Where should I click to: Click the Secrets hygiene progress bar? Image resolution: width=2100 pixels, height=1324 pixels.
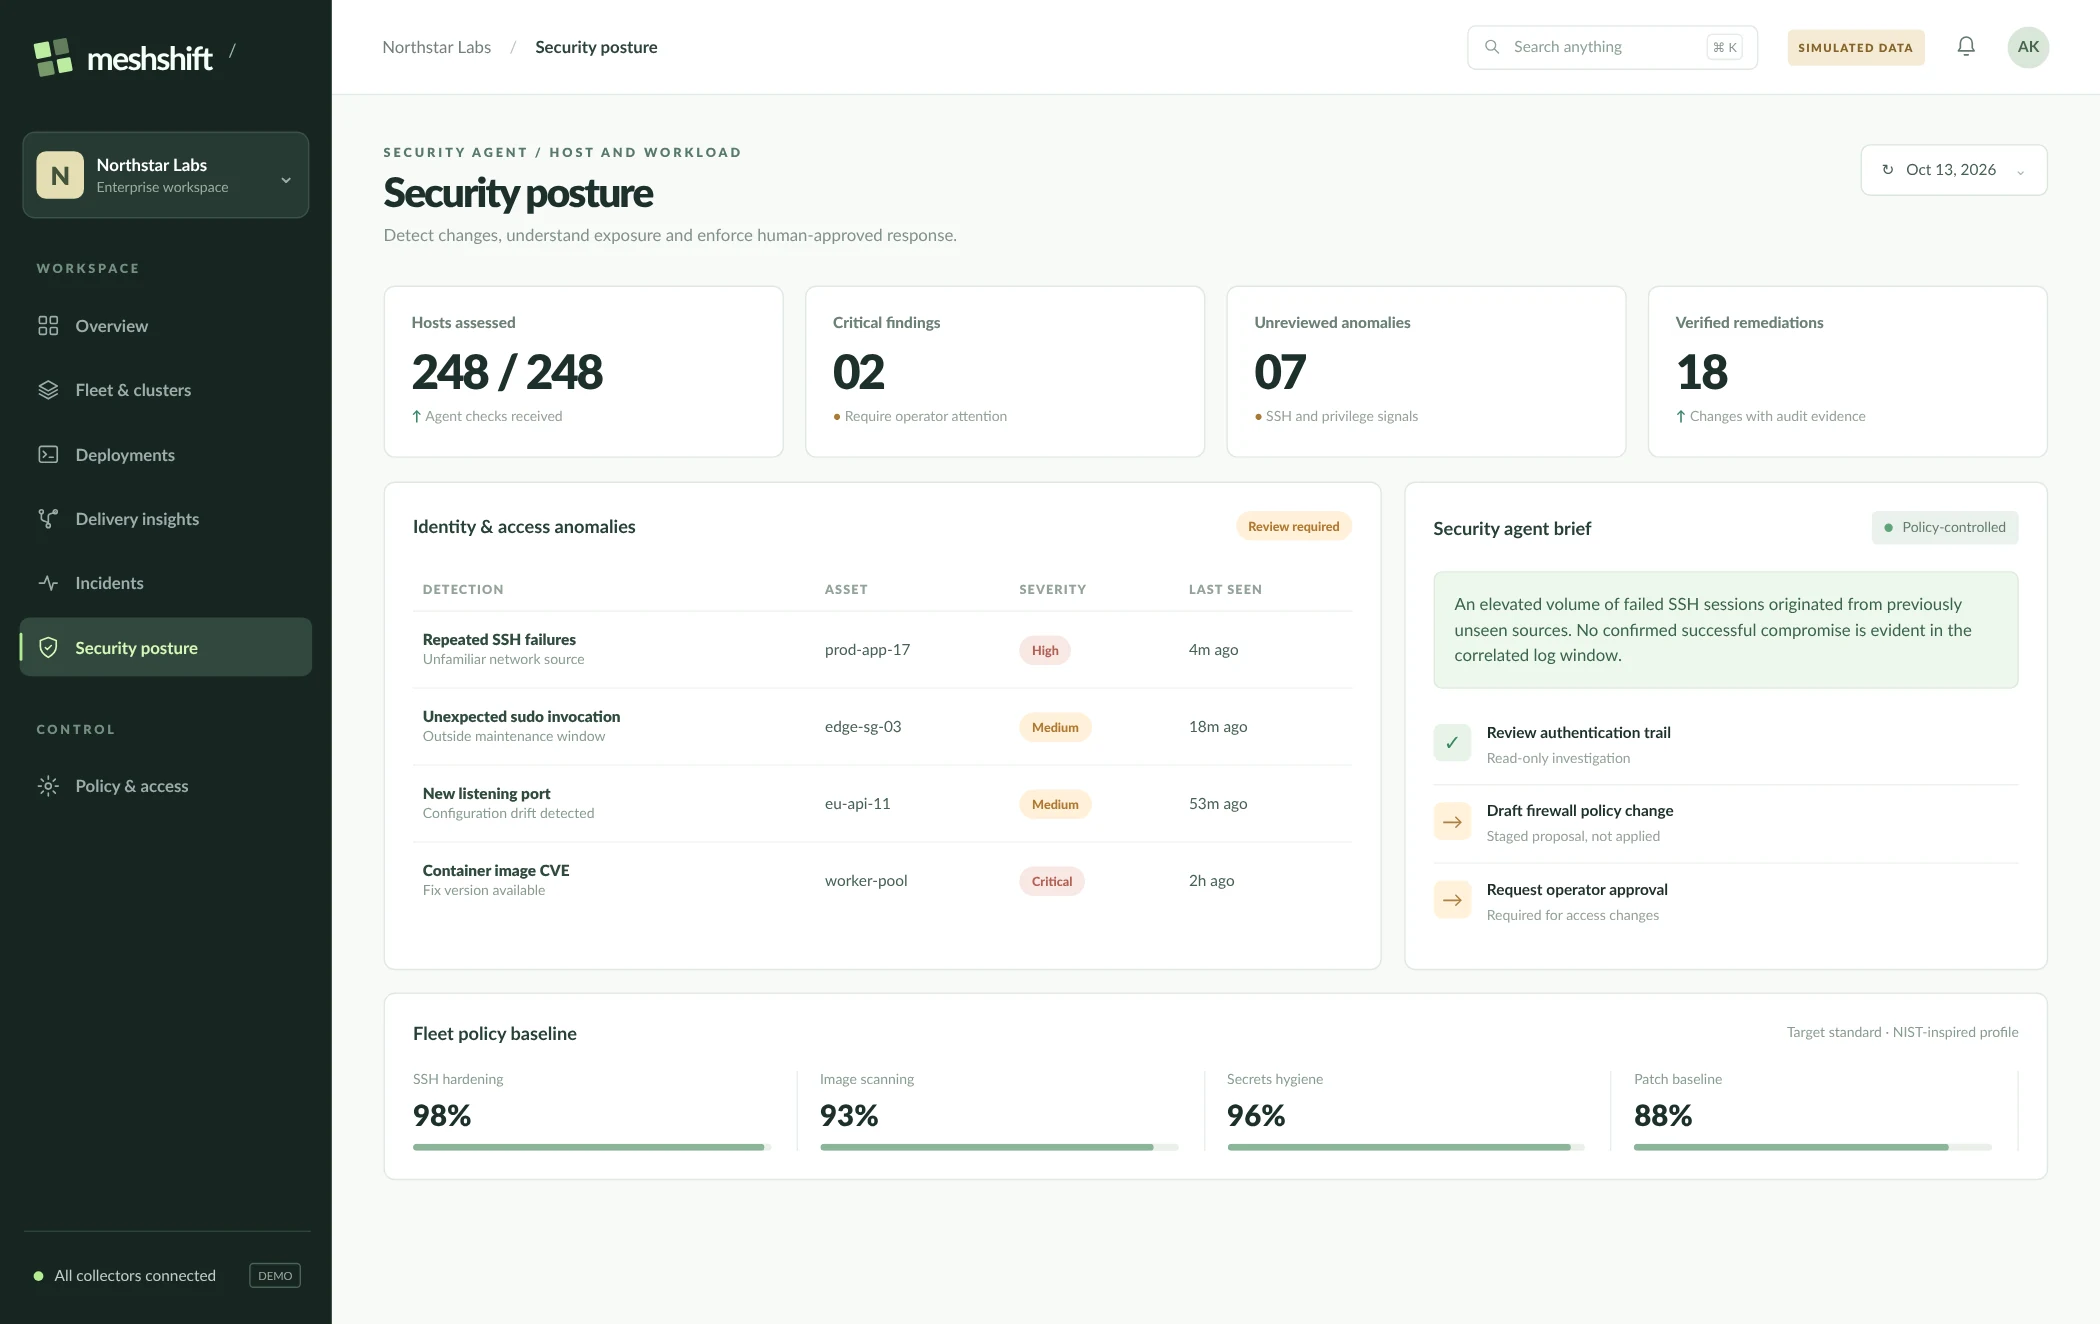tap(1406, 1147)
